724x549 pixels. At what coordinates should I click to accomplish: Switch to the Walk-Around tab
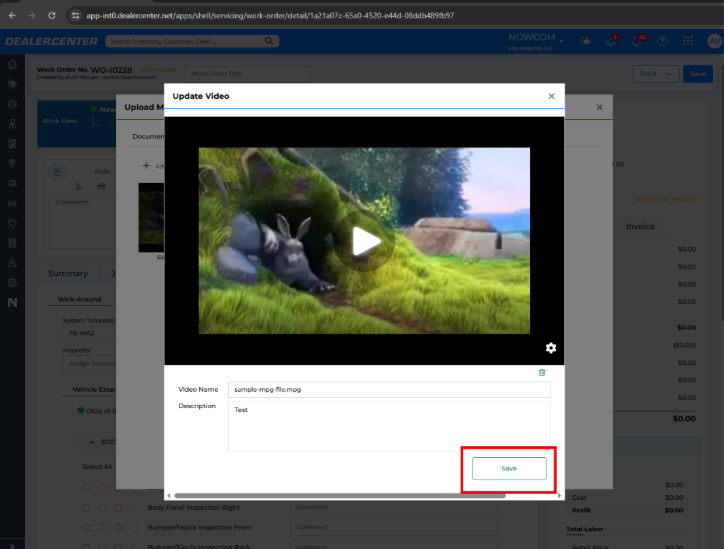click(79, 299)
